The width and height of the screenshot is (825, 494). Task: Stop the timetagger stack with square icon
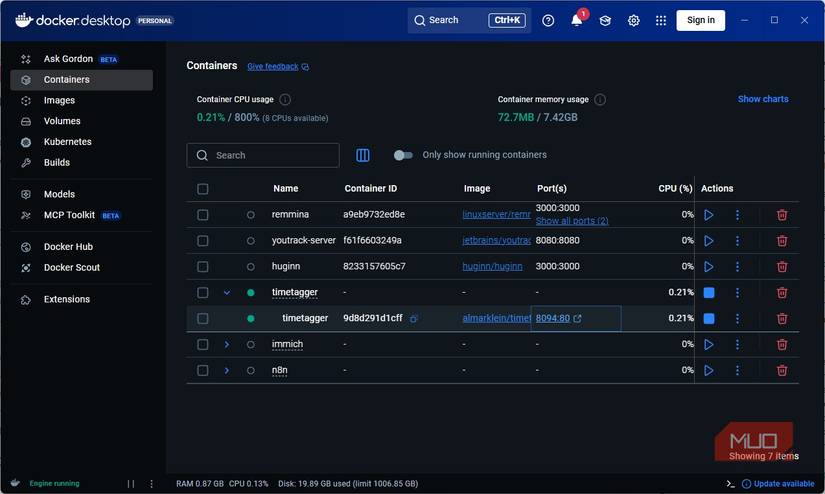[709, 293]
